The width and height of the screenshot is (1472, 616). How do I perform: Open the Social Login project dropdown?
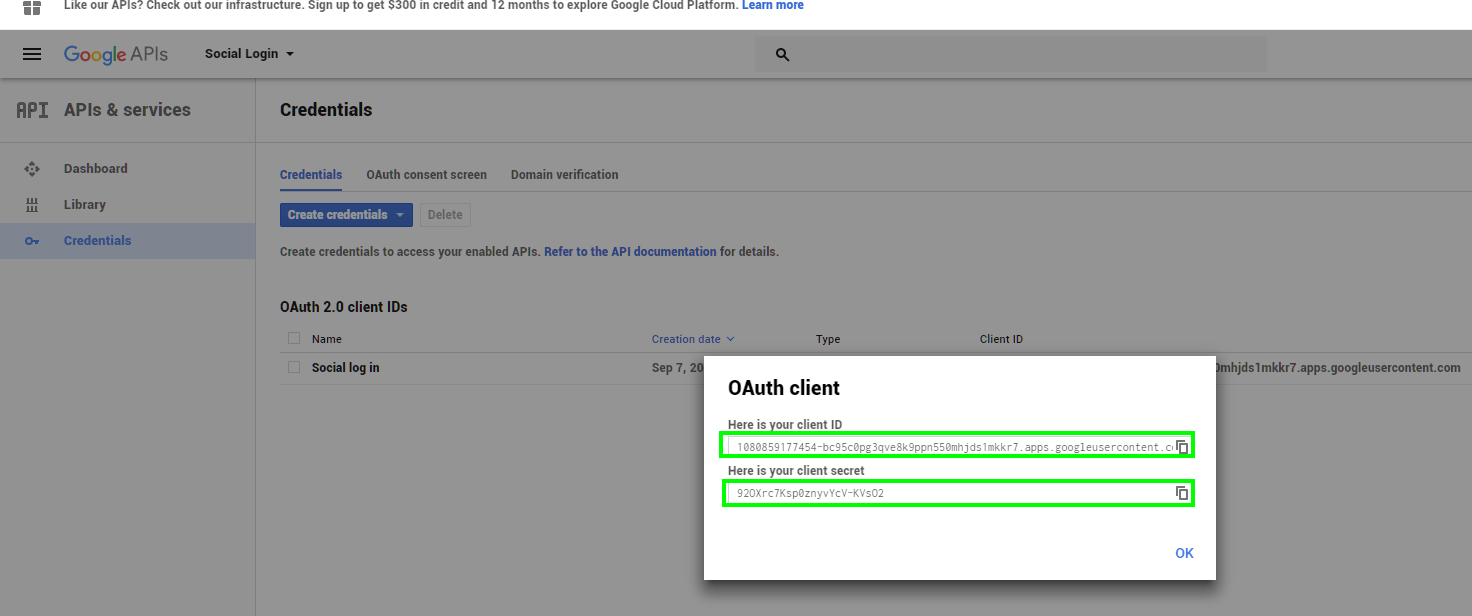click(x=249, y=54)
